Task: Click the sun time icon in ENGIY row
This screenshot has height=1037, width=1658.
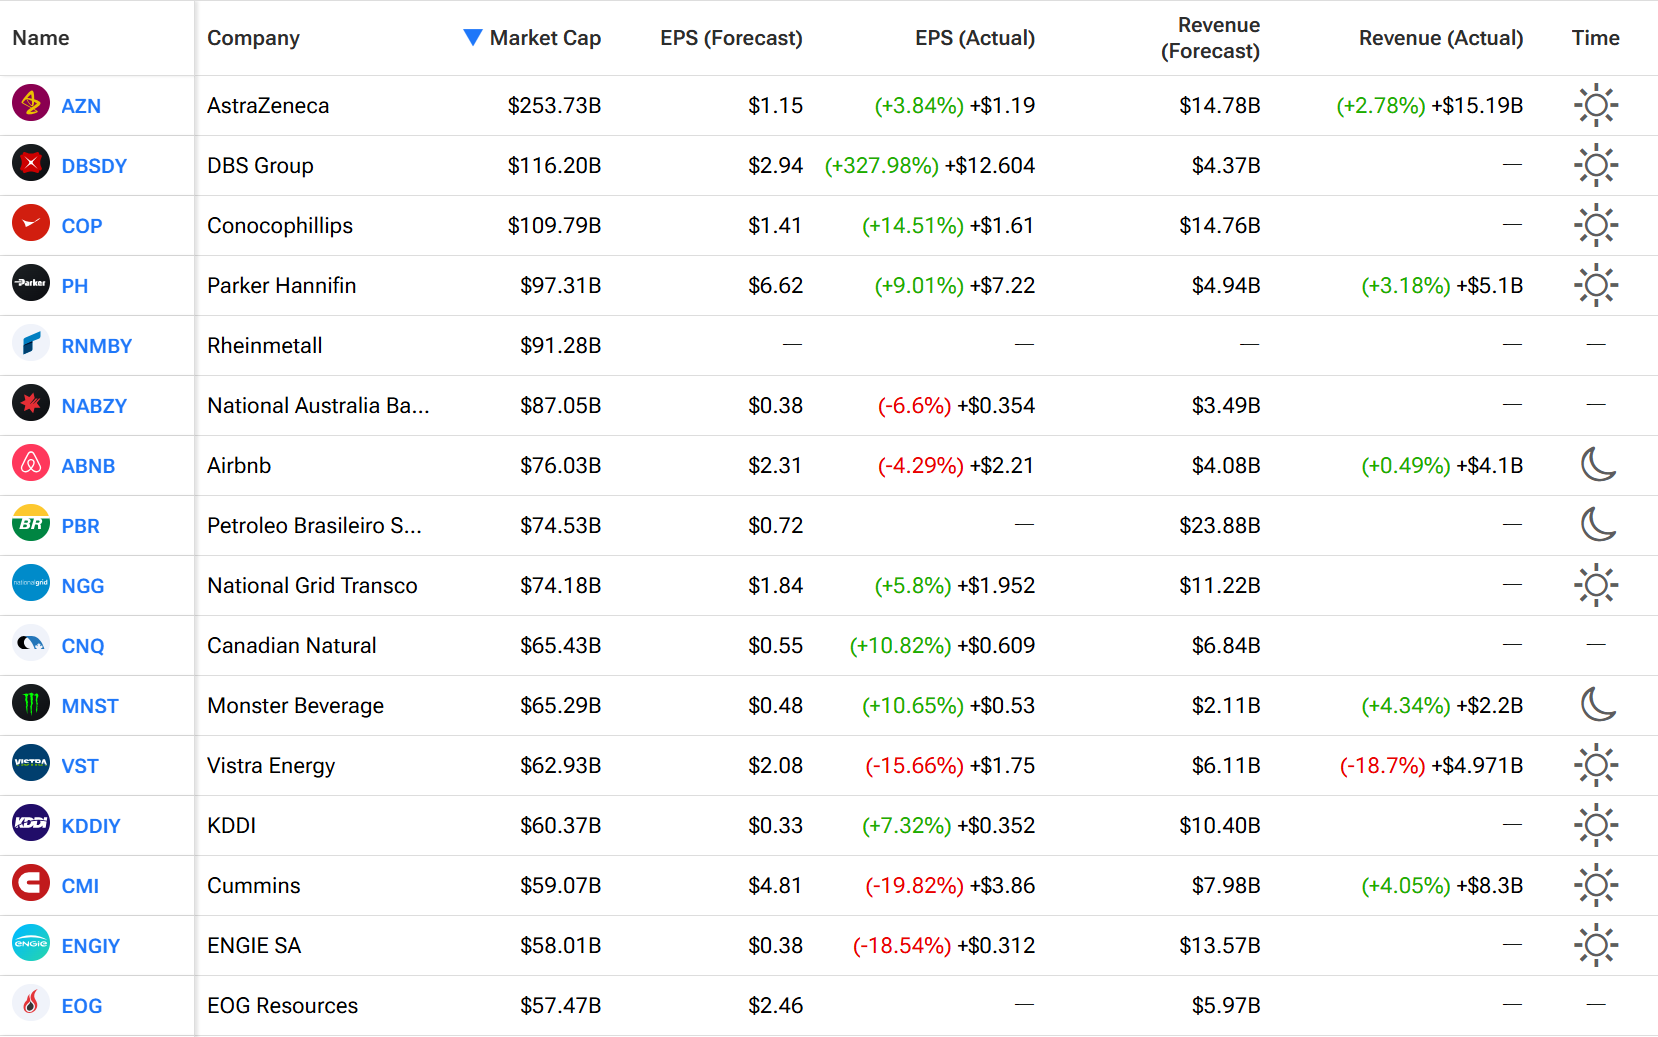Action: click(1596, 945)
